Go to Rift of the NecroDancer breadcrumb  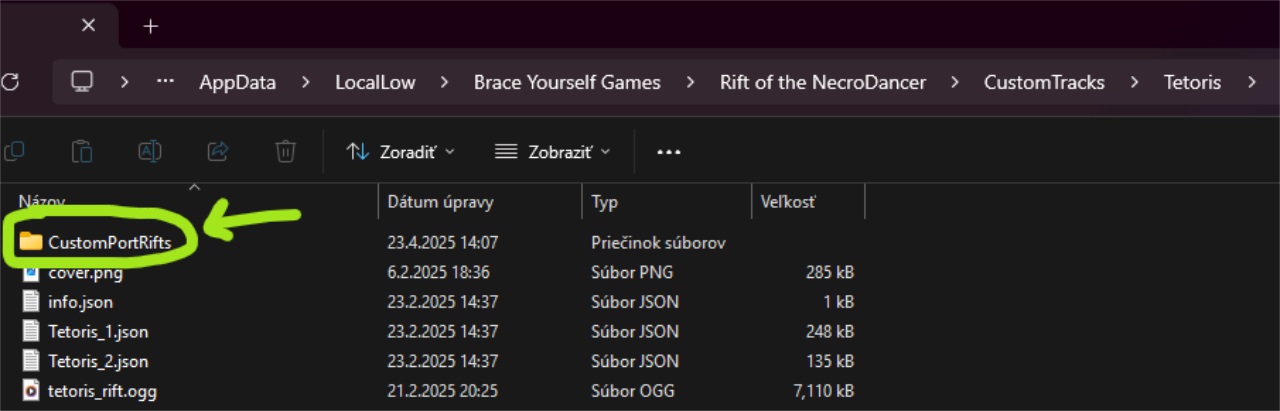822,82
